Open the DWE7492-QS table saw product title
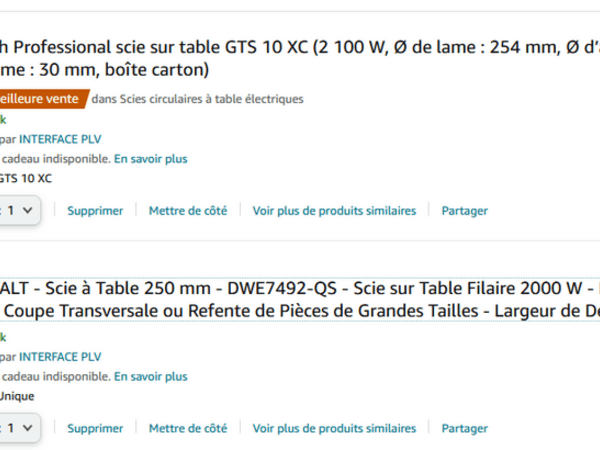 [300, 299]
